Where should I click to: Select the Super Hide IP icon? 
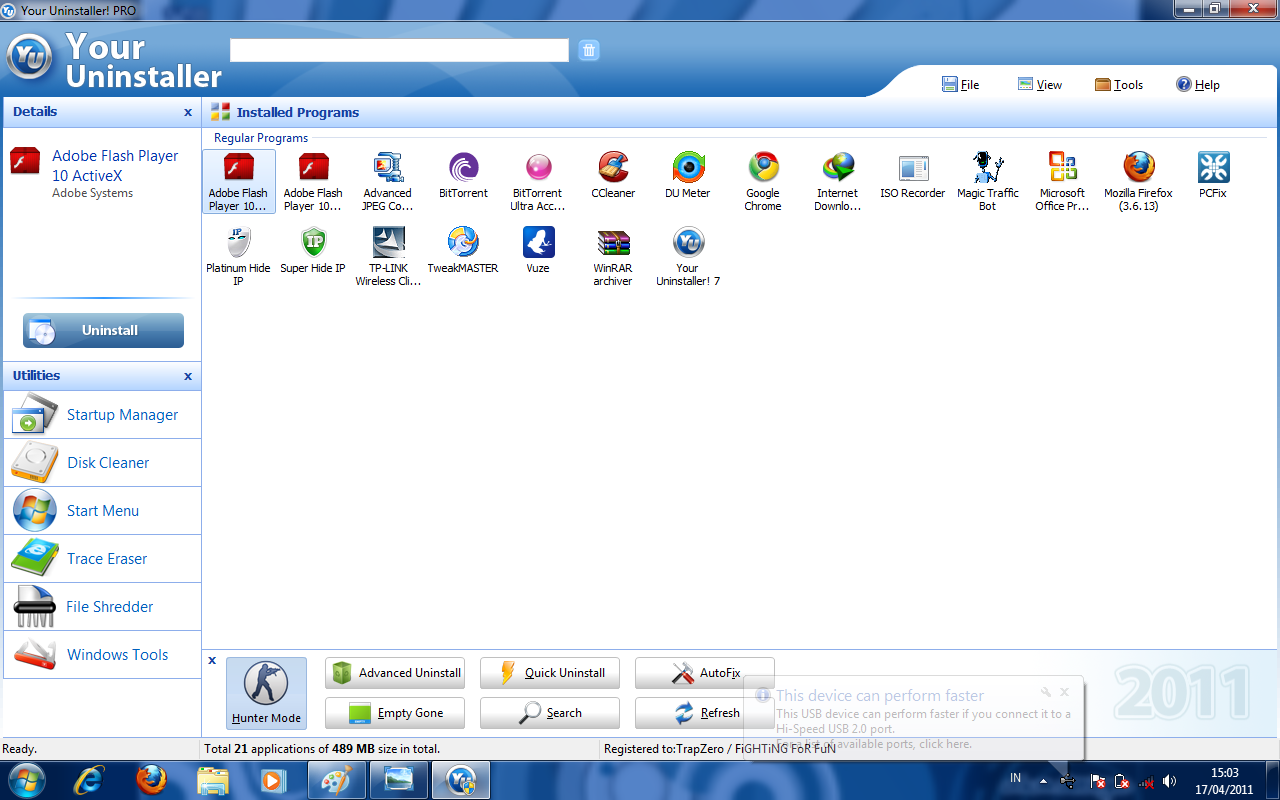[313, 251]
